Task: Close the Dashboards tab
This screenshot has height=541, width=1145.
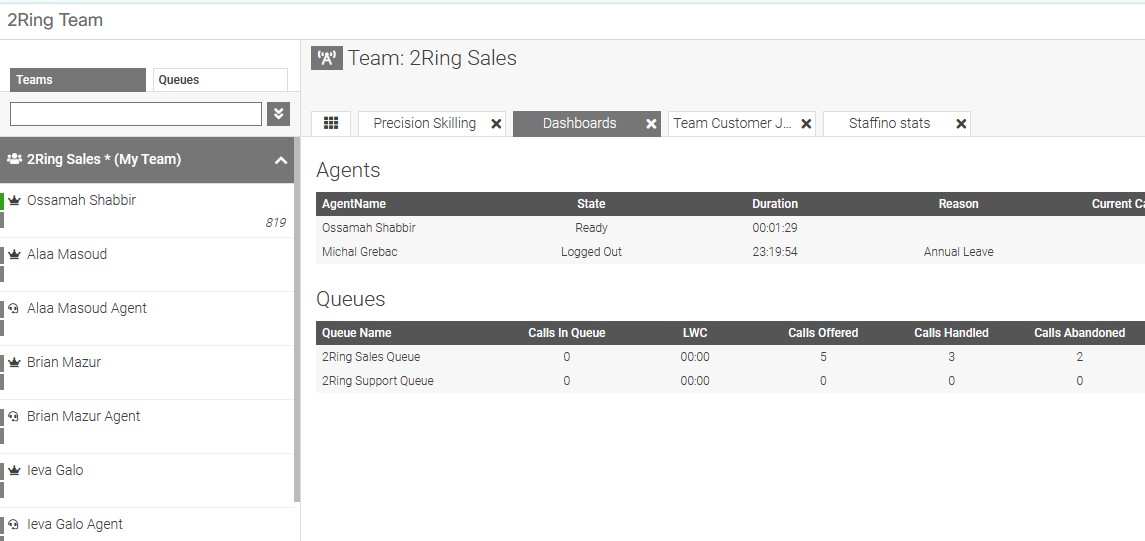Action: 651,124
